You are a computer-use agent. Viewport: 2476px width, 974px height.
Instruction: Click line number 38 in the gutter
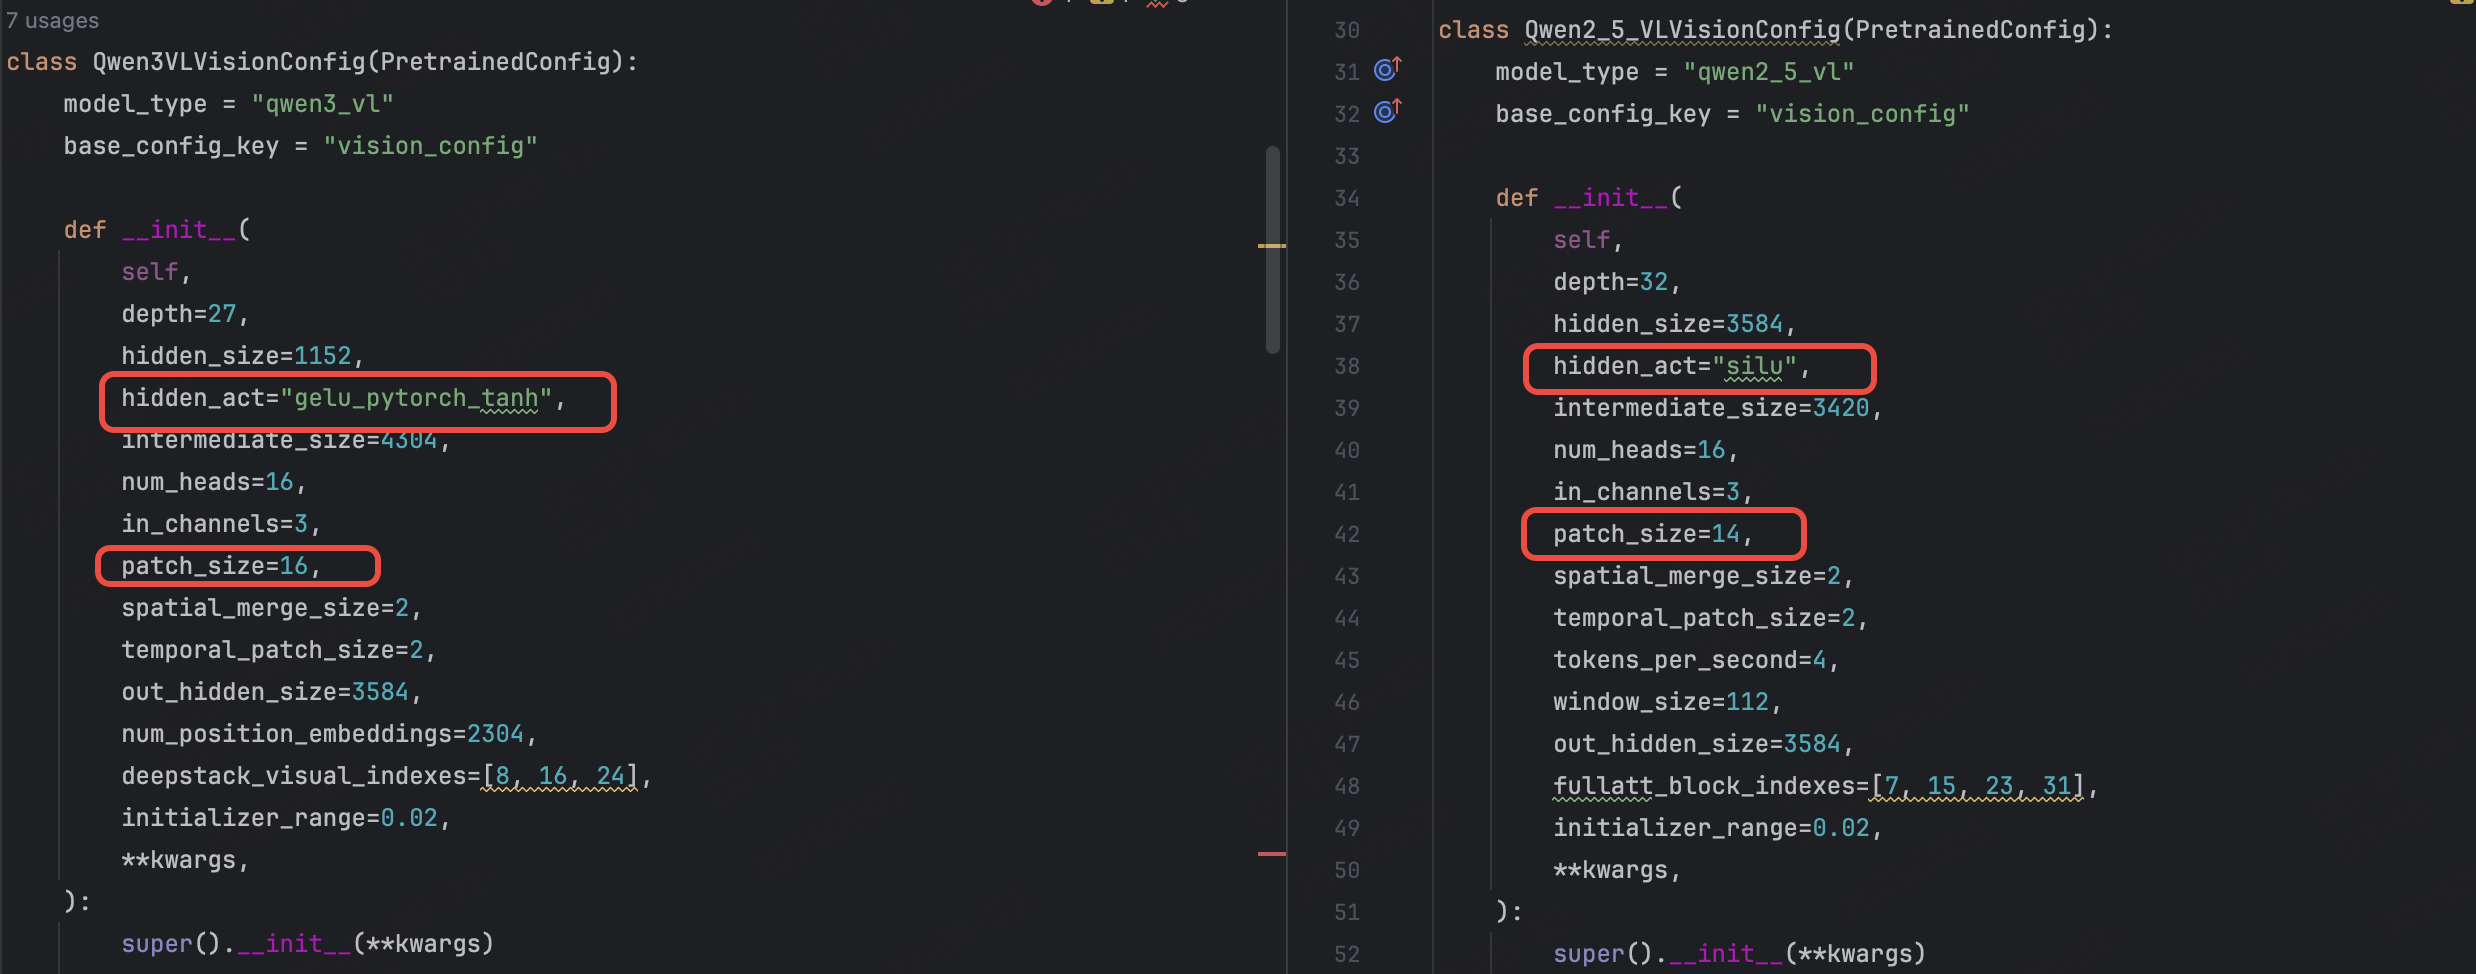1347,366
